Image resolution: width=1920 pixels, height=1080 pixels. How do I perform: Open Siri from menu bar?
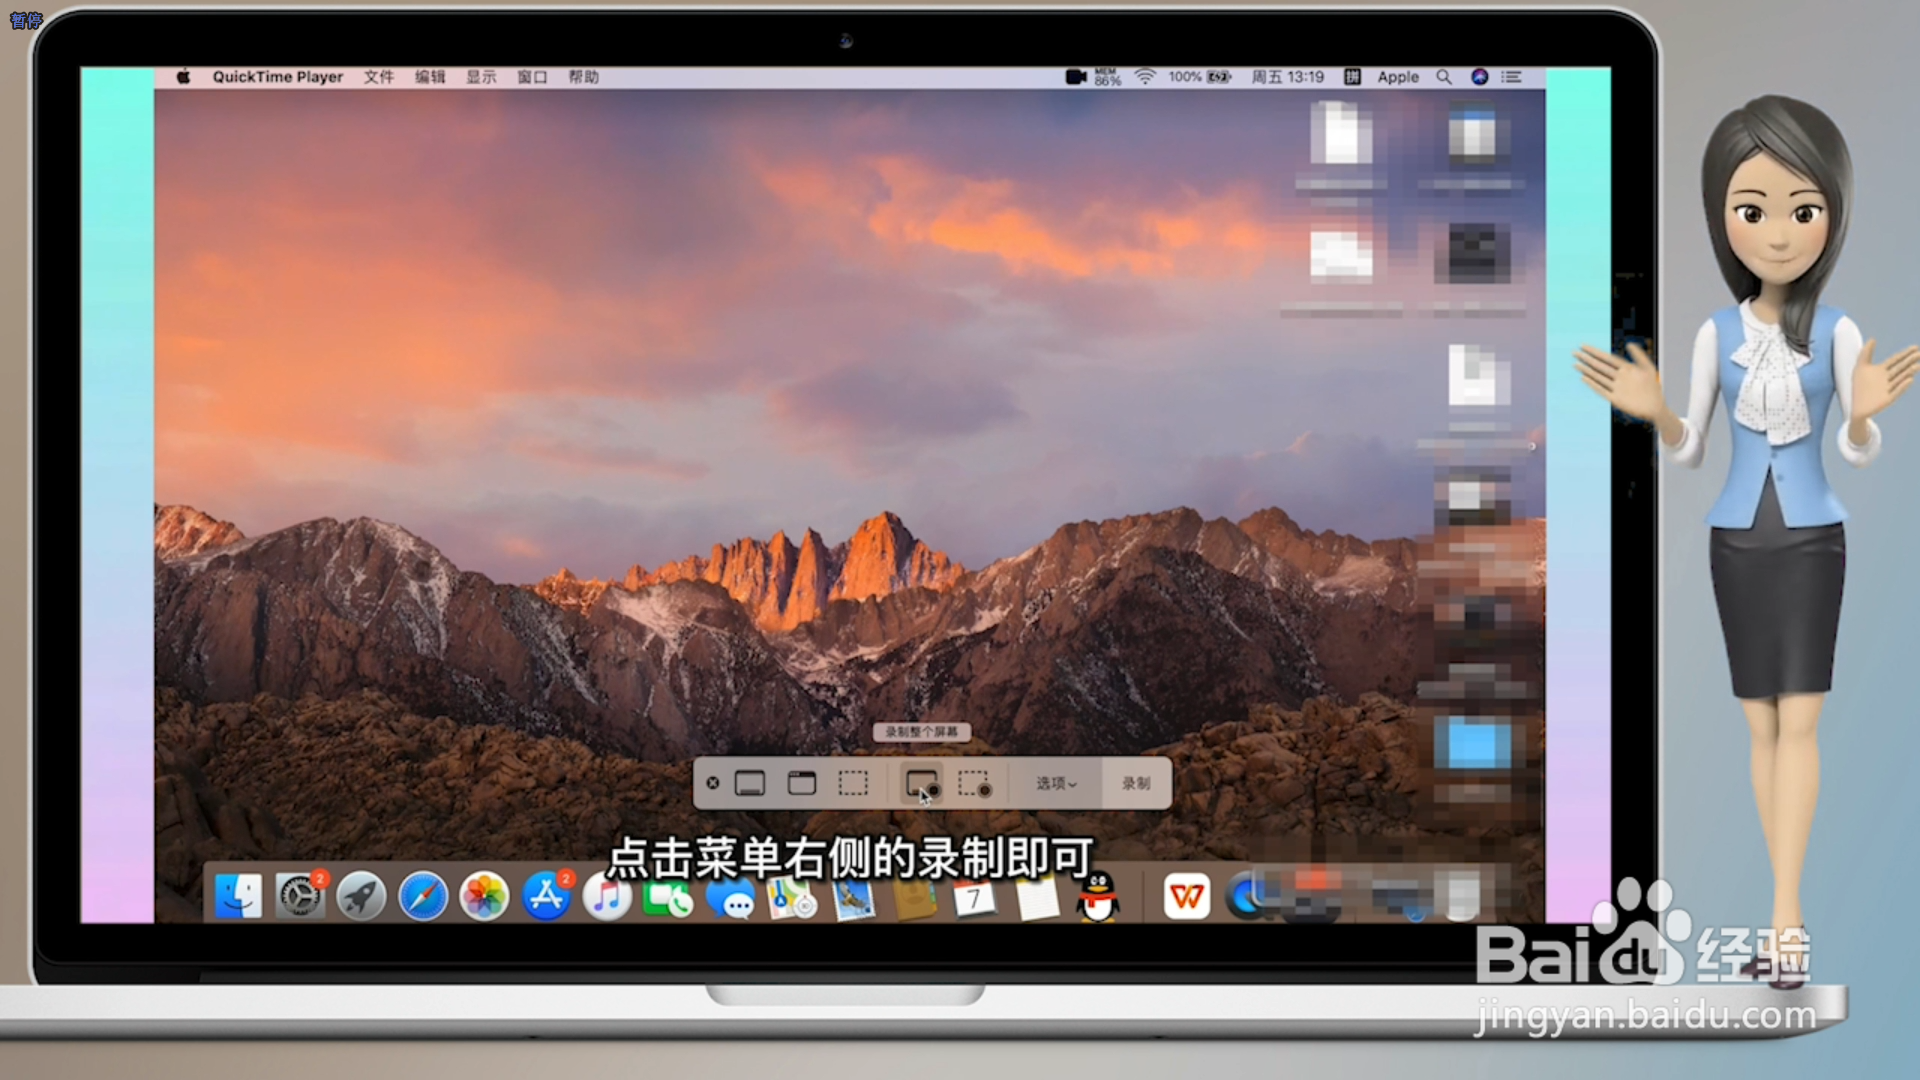(1480, 77)
